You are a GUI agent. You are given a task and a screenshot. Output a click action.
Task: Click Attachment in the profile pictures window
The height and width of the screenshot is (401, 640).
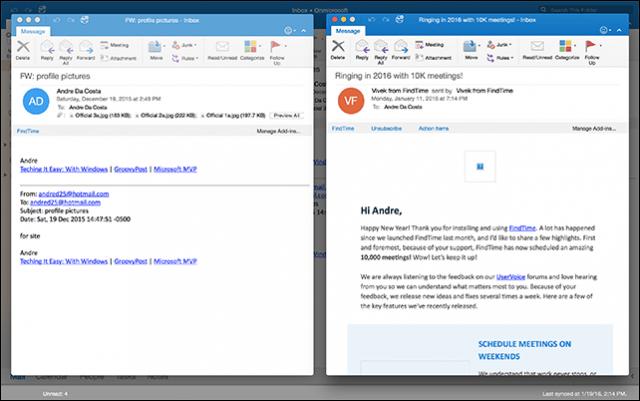(x=118, y=58)
